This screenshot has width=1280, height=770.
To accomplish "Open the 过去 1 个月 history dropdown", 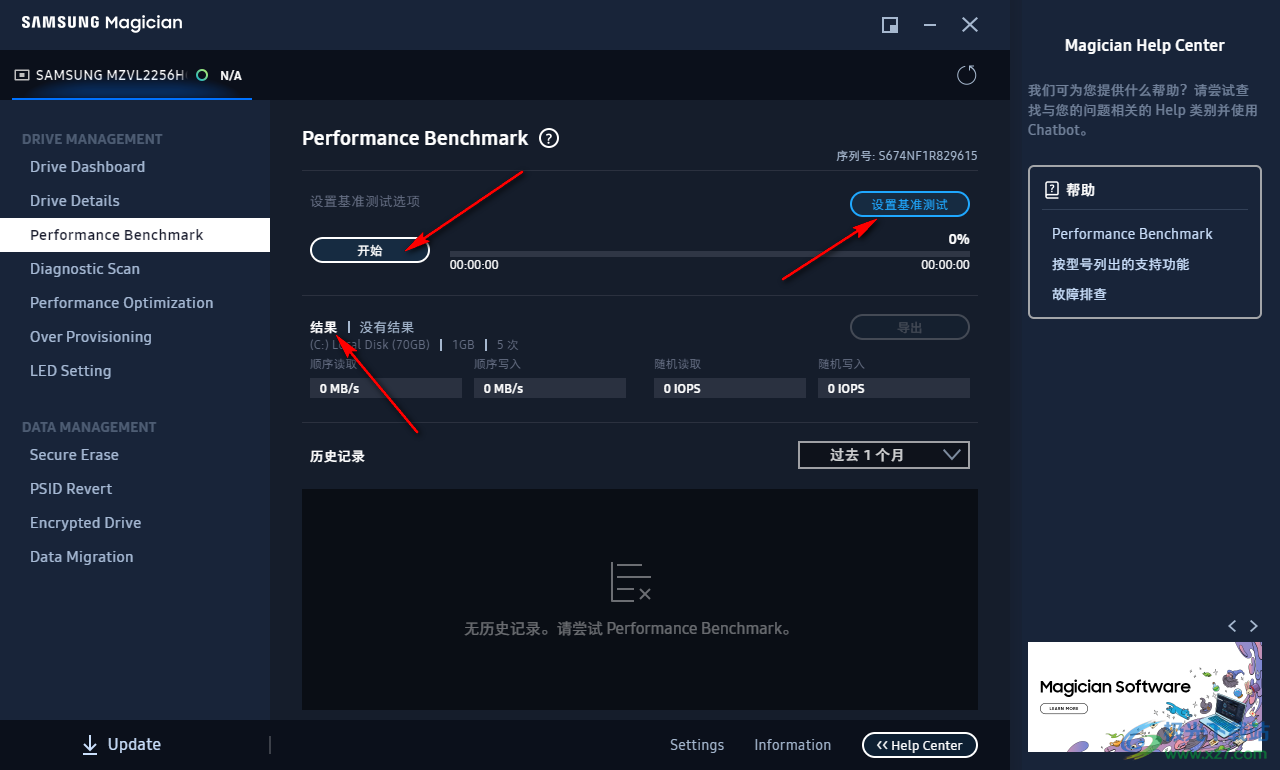I will (884, 455).
